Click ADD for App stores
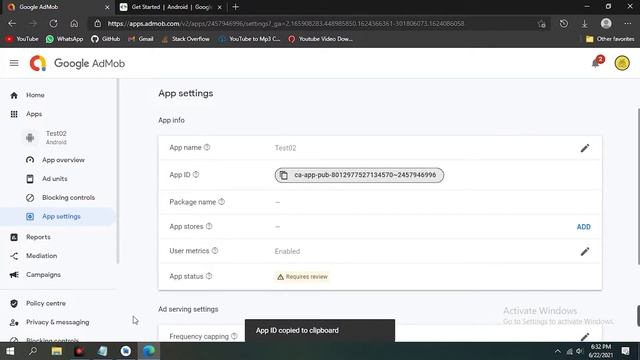 (x=584, y=227)
